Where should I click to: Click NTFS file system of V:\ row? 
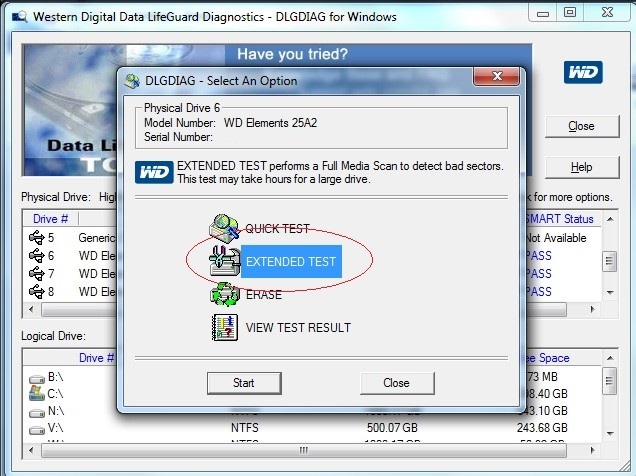245,428
